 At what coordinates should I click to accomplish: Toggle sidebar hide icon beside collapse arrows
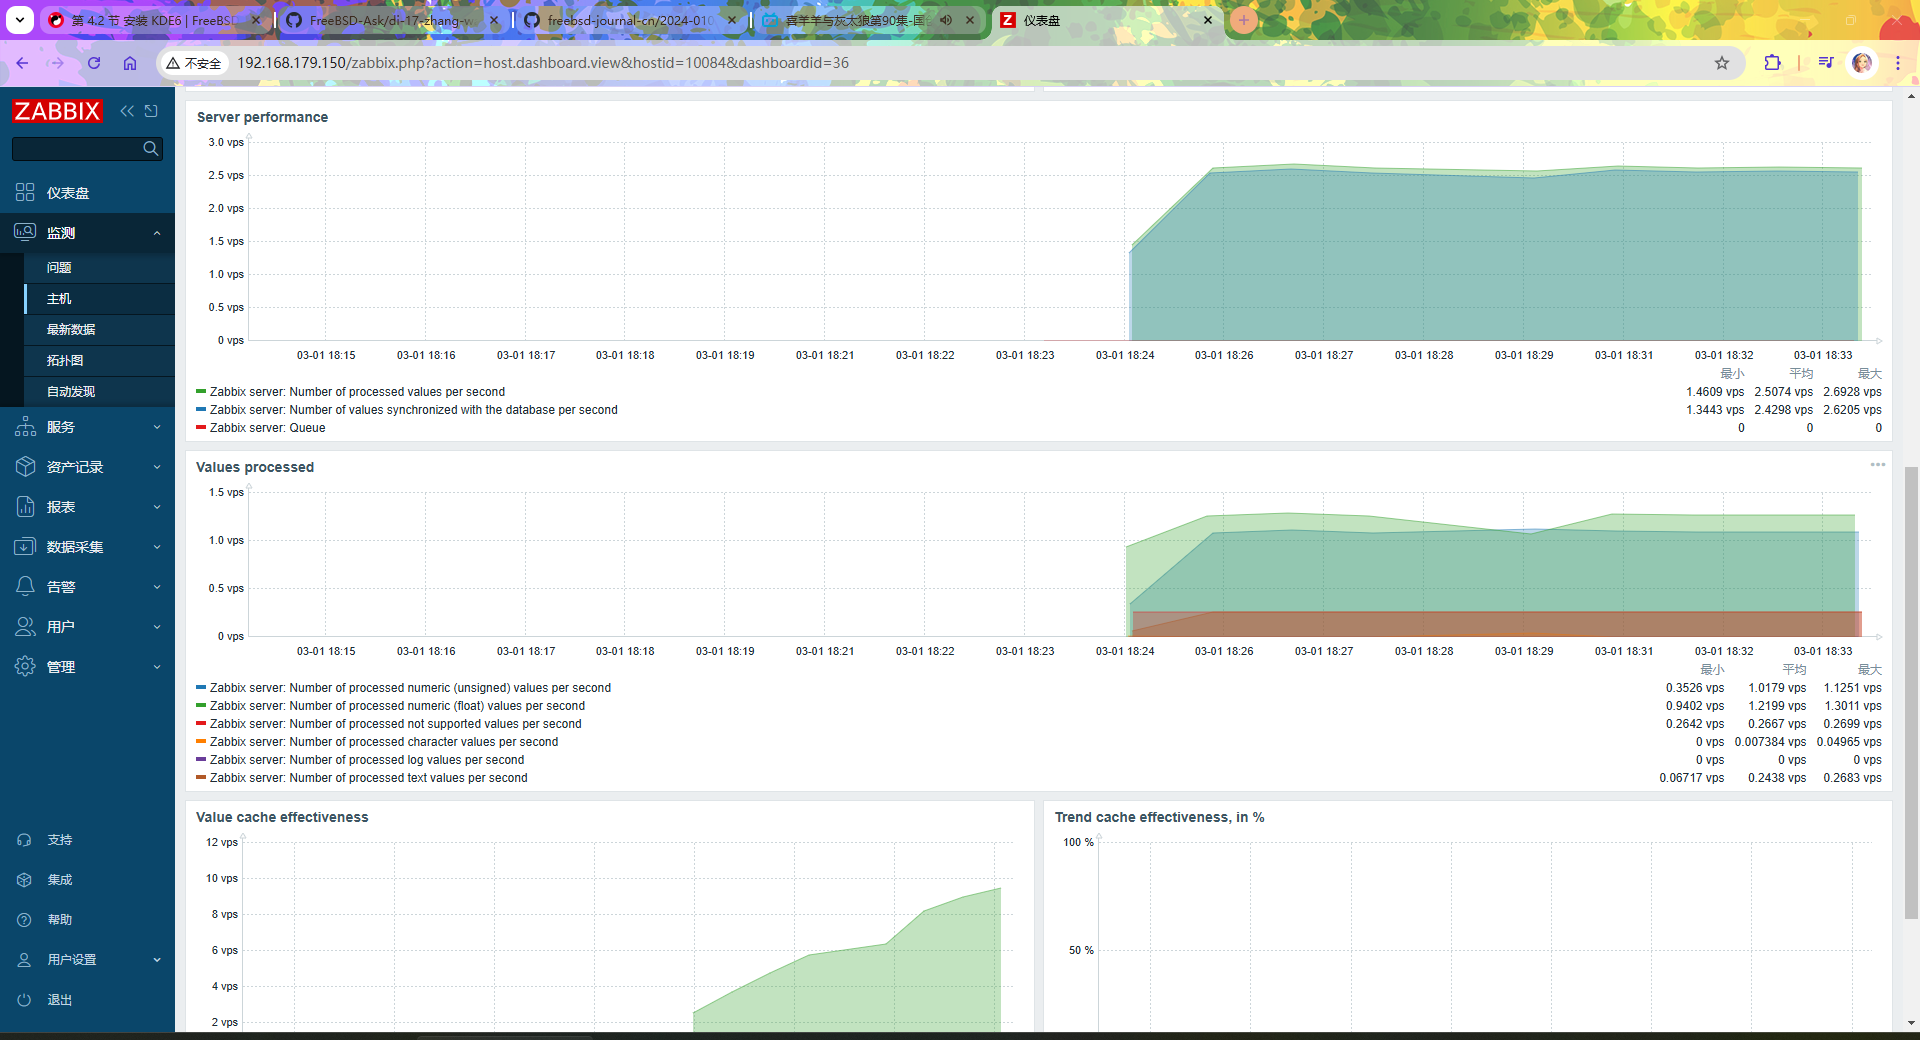tap(151, 111)
